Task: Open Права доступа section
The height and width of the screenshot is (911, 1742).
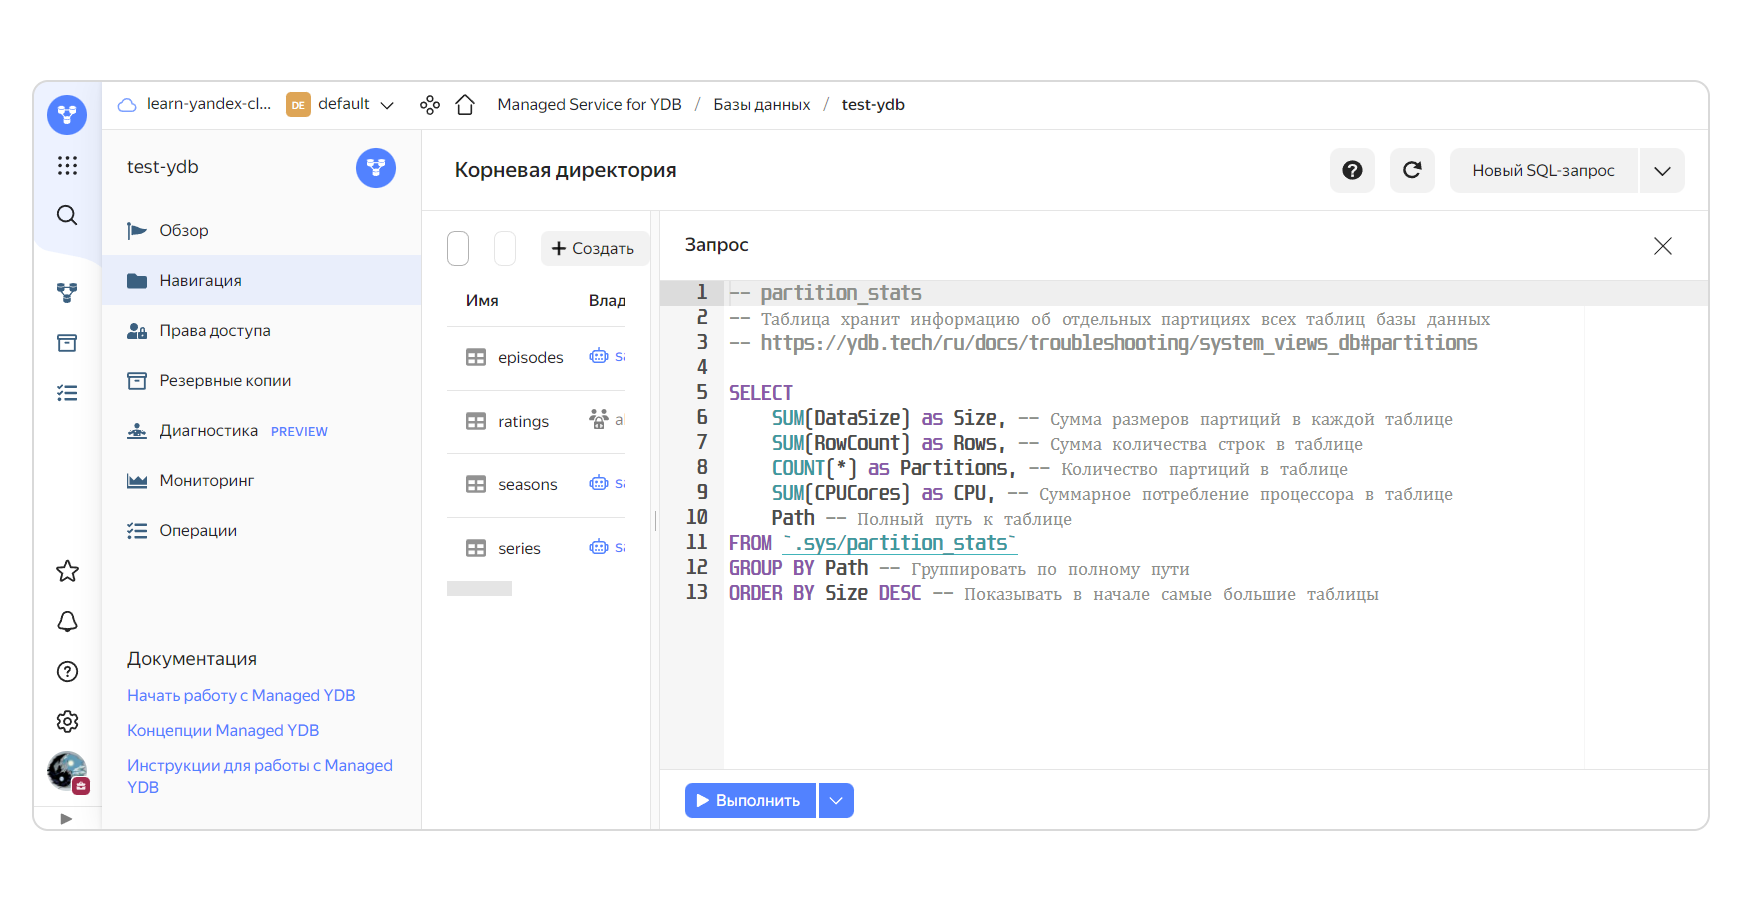Action: 214,331
